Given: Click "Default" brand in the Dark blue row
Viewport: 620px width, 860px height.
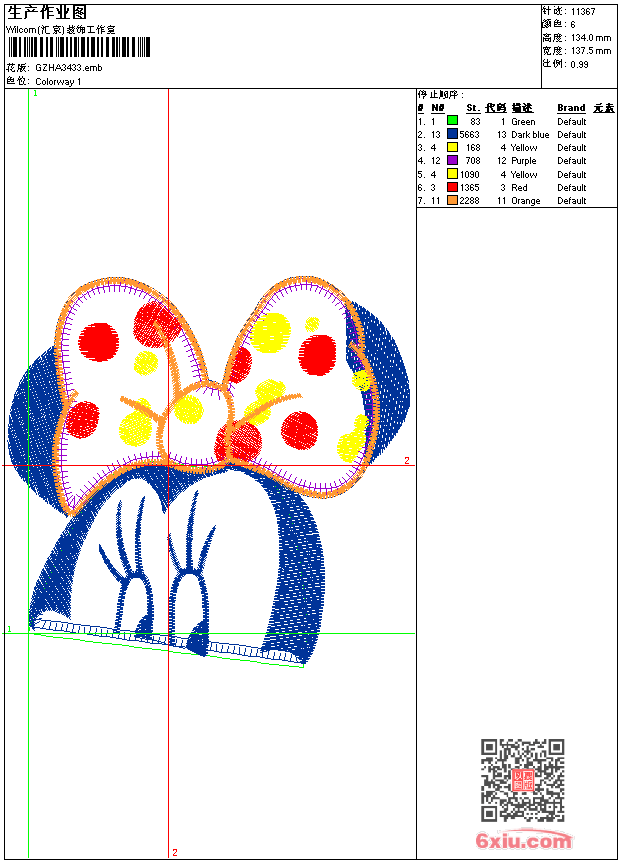Looking at the screenshot, I should click(572, 134).
